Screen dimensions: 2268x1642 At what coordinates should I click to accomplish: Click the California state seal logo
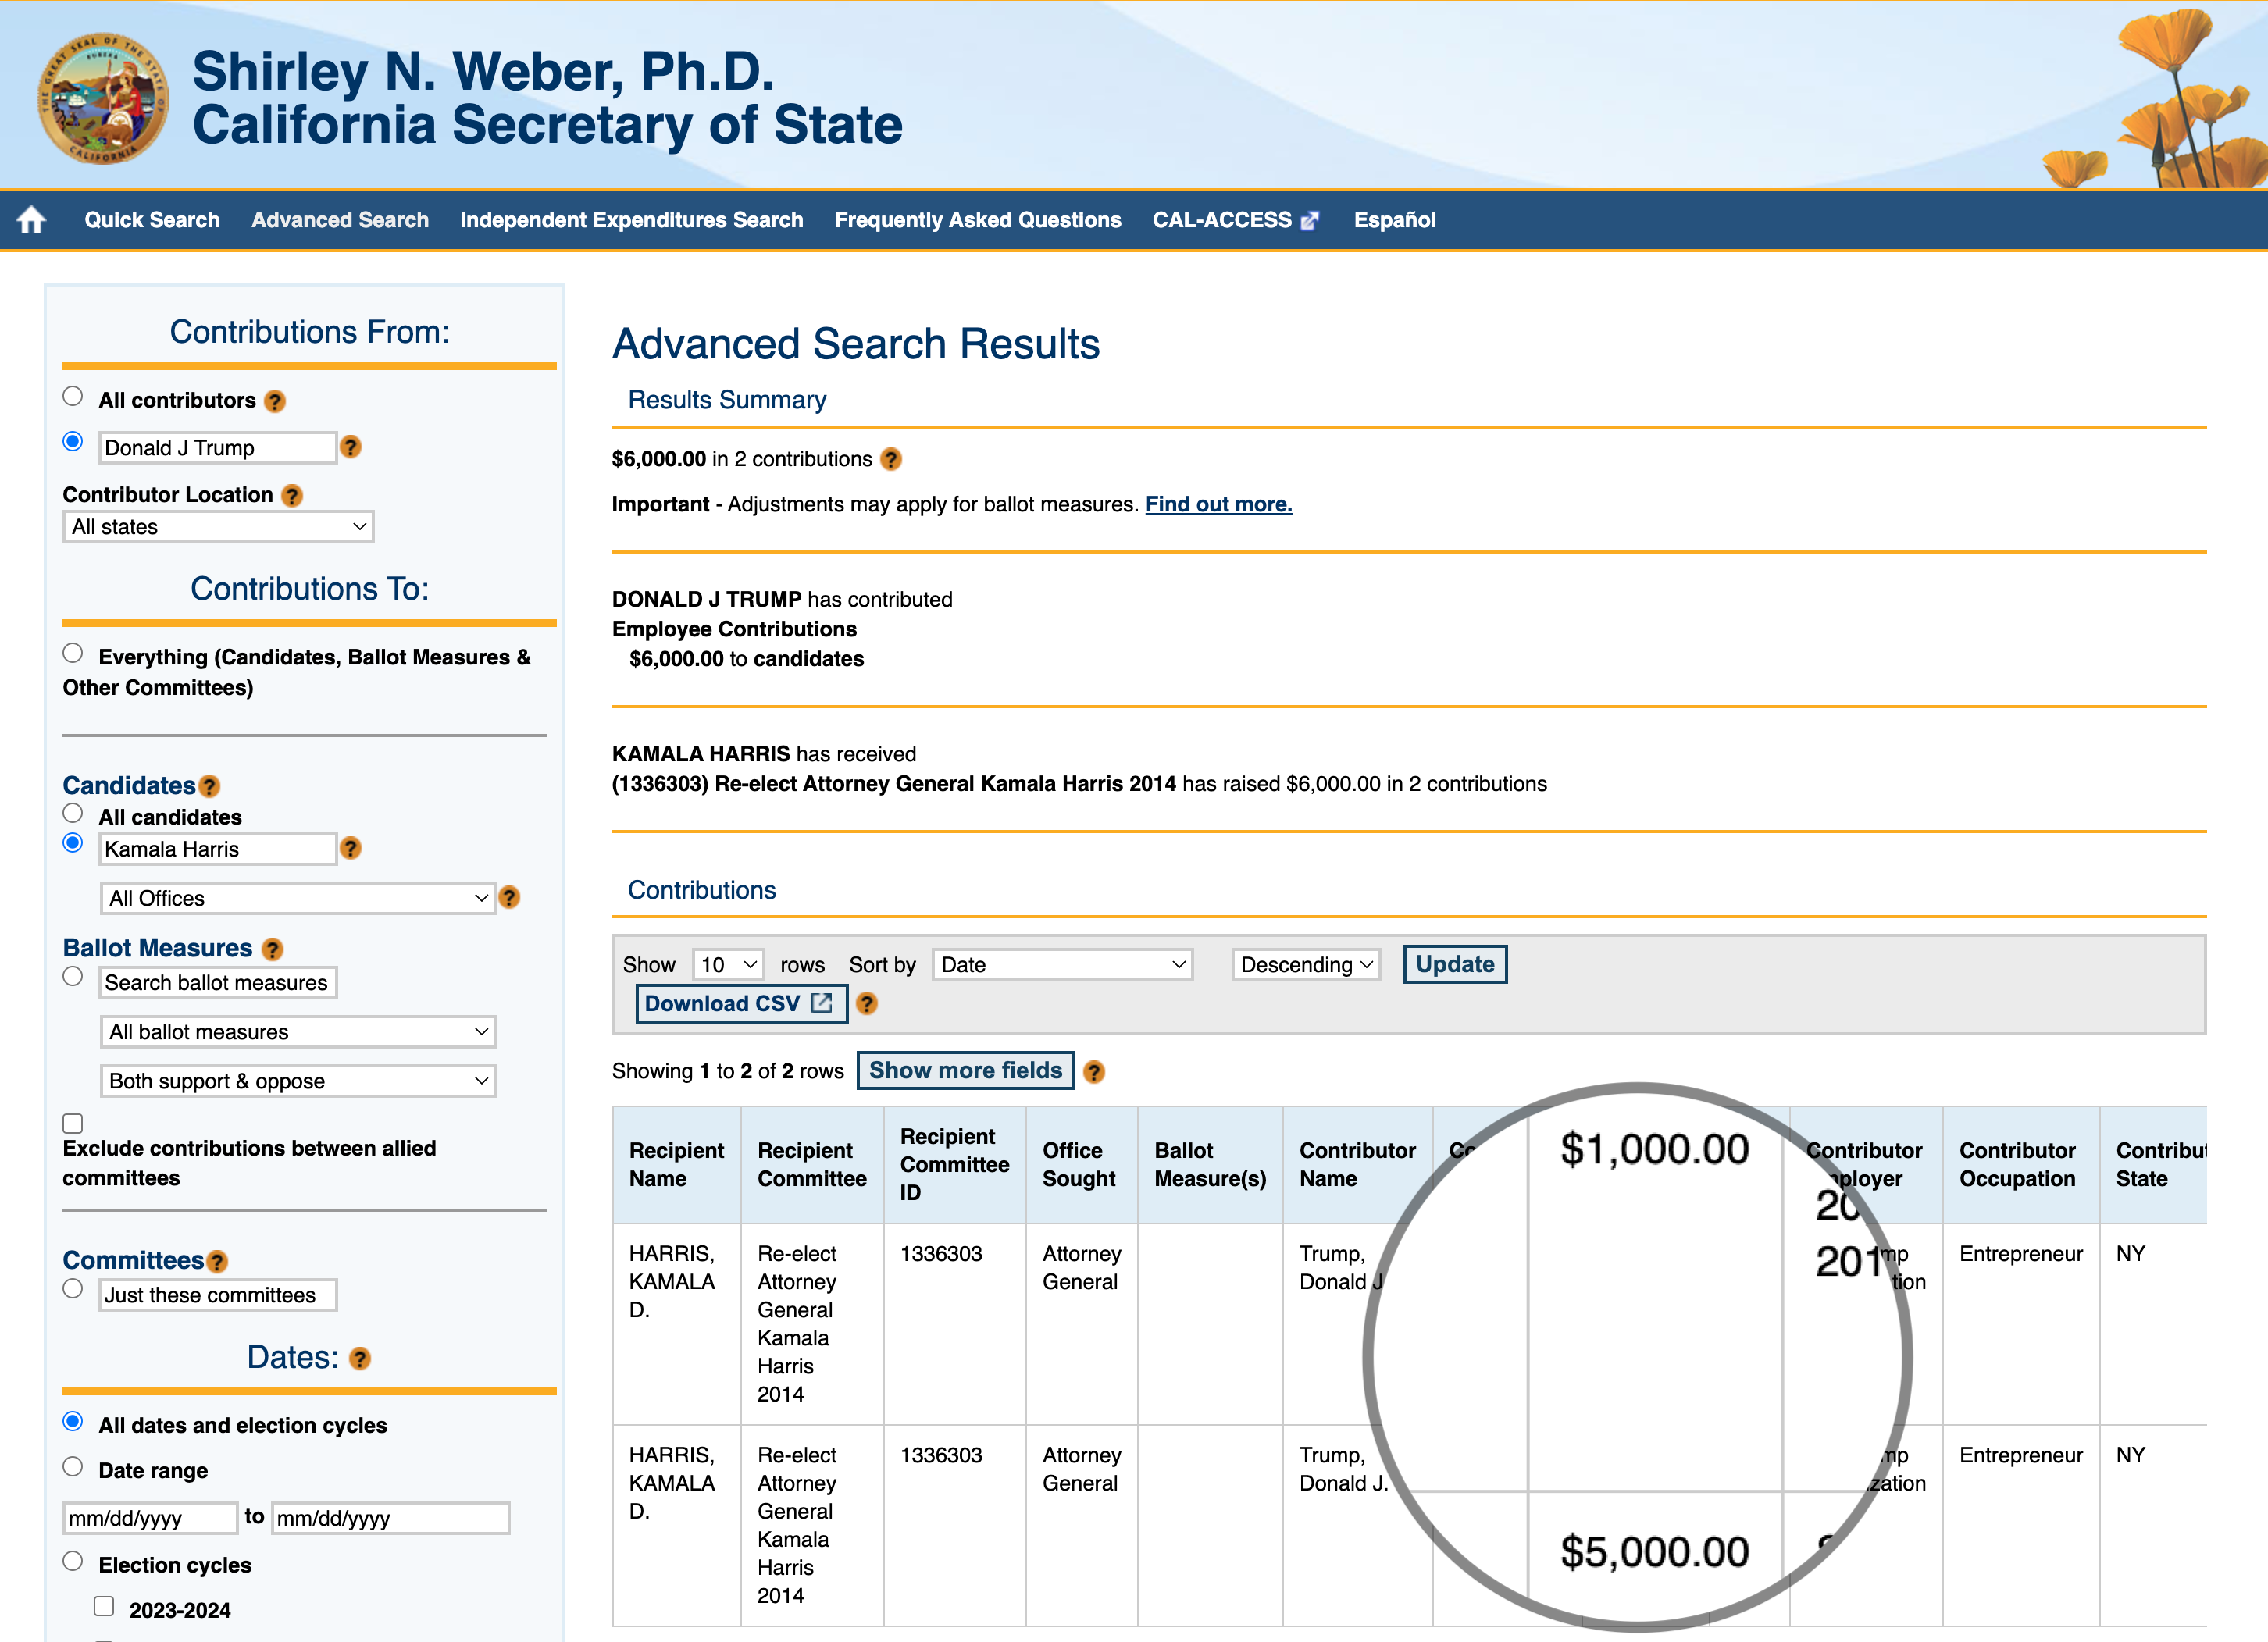click(103, 97)
